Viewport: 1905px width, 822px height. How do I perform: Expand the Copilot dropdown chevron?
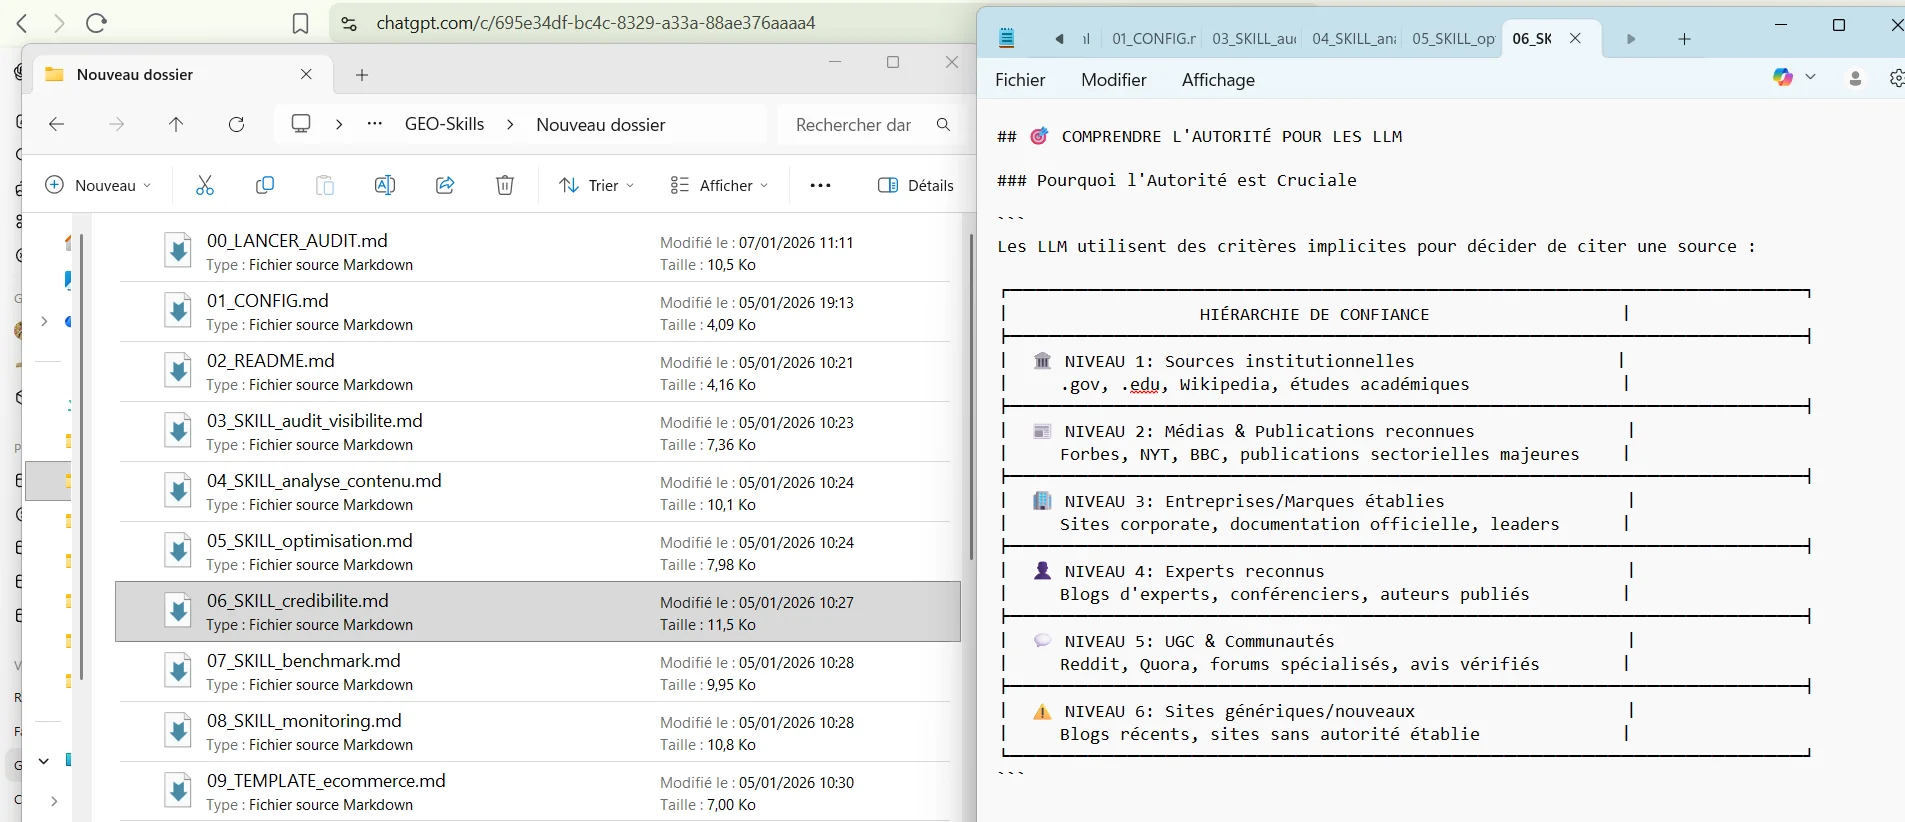(x=1810, y=77)
